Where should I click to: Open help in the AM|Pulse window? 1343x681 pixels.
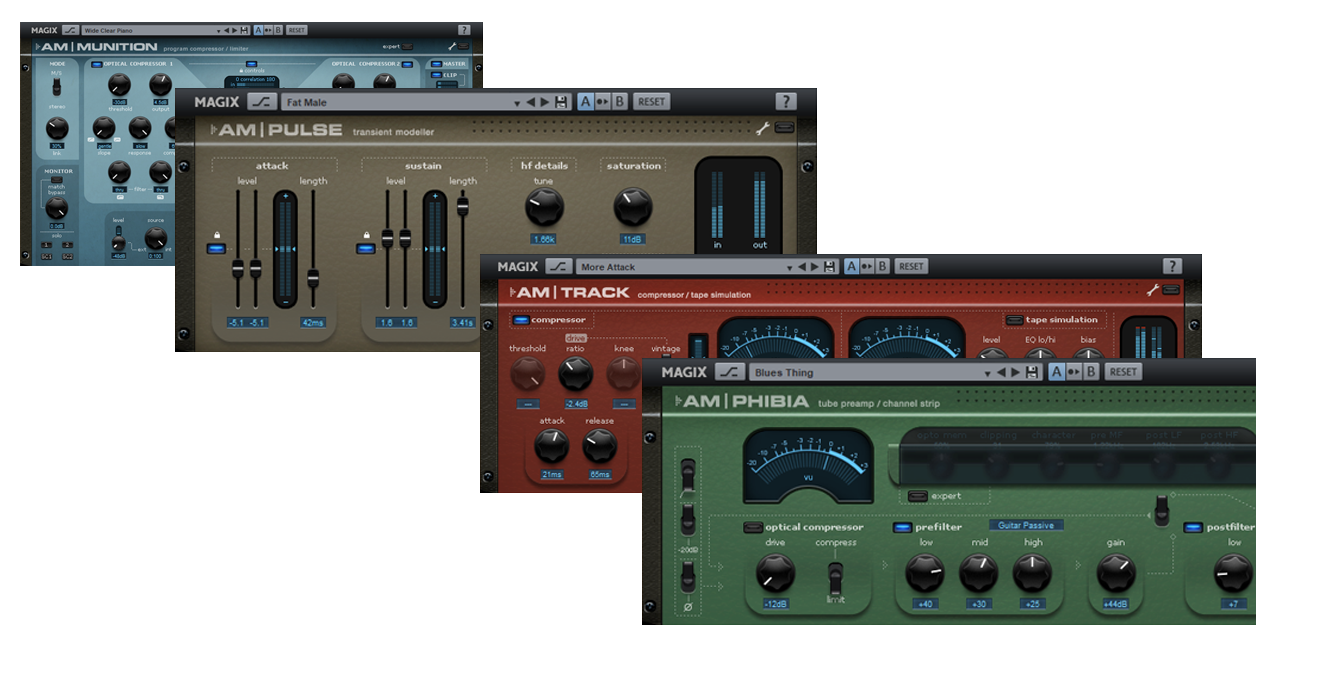click(x=786, y=102)
